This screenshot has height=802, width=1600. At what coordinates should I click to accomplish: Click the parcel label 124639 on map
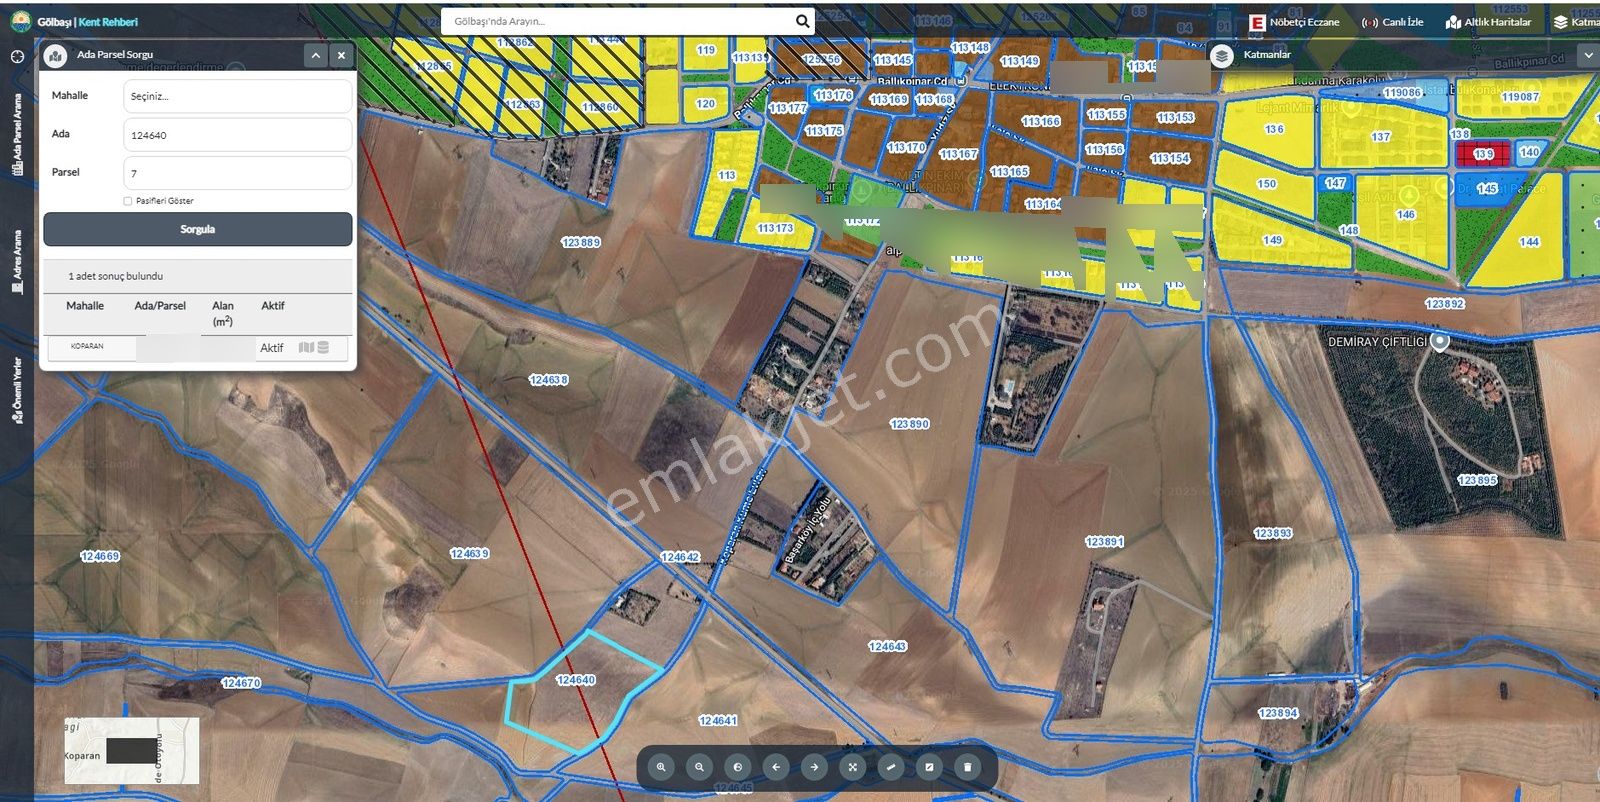[x=470, y=553]
